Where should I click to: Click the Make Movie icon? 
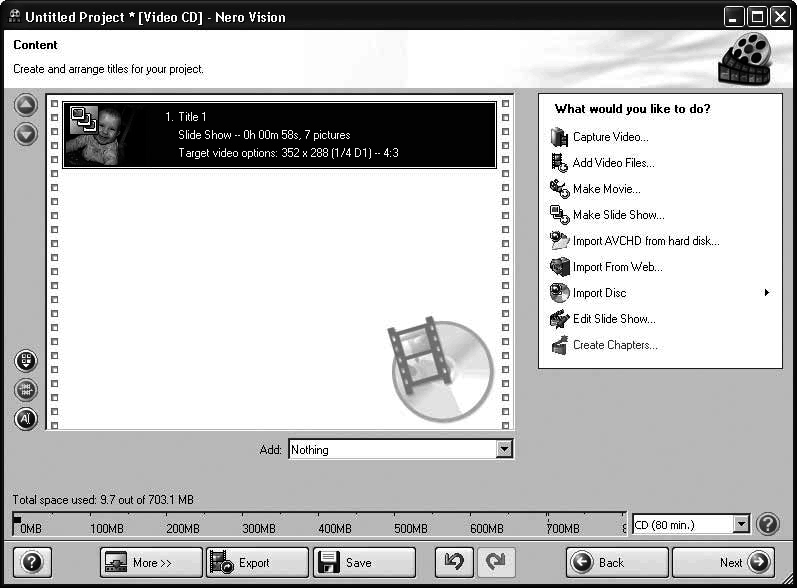click(x=559, y=189)
